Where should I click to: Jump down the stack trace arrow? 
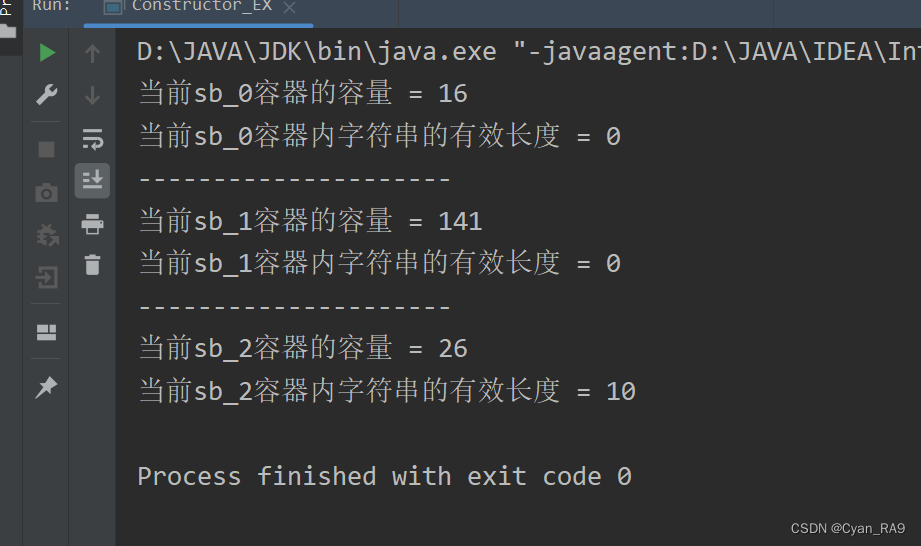click(92, 95)
